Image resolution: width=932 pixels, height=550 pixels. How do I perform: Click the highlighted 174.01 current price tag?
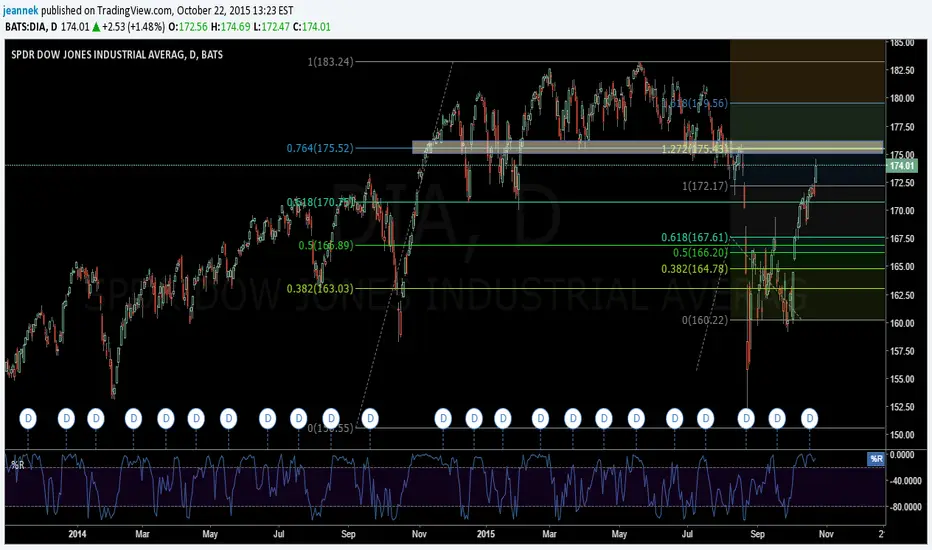pyautogui.click(x=902, y=166)
